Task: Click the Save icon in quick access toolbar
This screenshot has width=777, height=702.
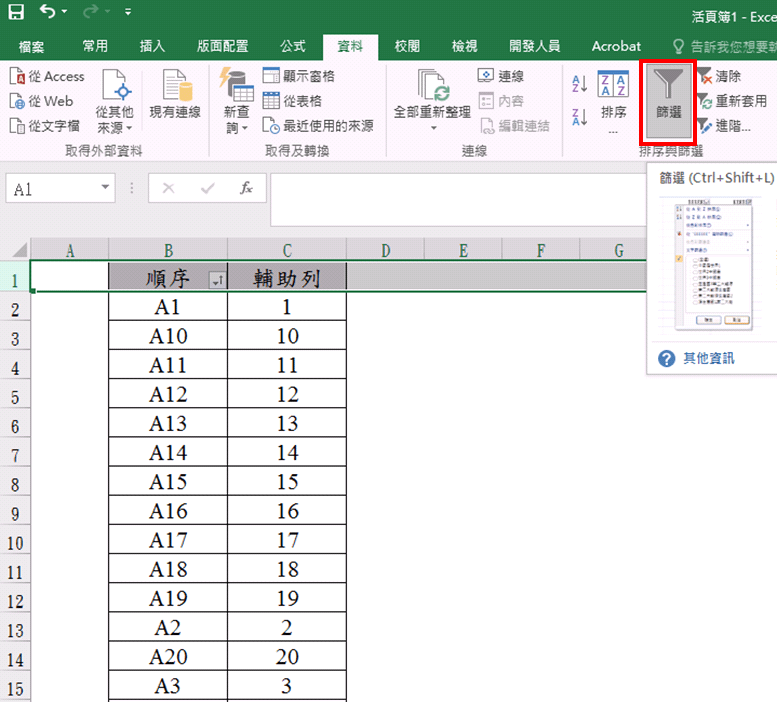Action: point(18,14)
